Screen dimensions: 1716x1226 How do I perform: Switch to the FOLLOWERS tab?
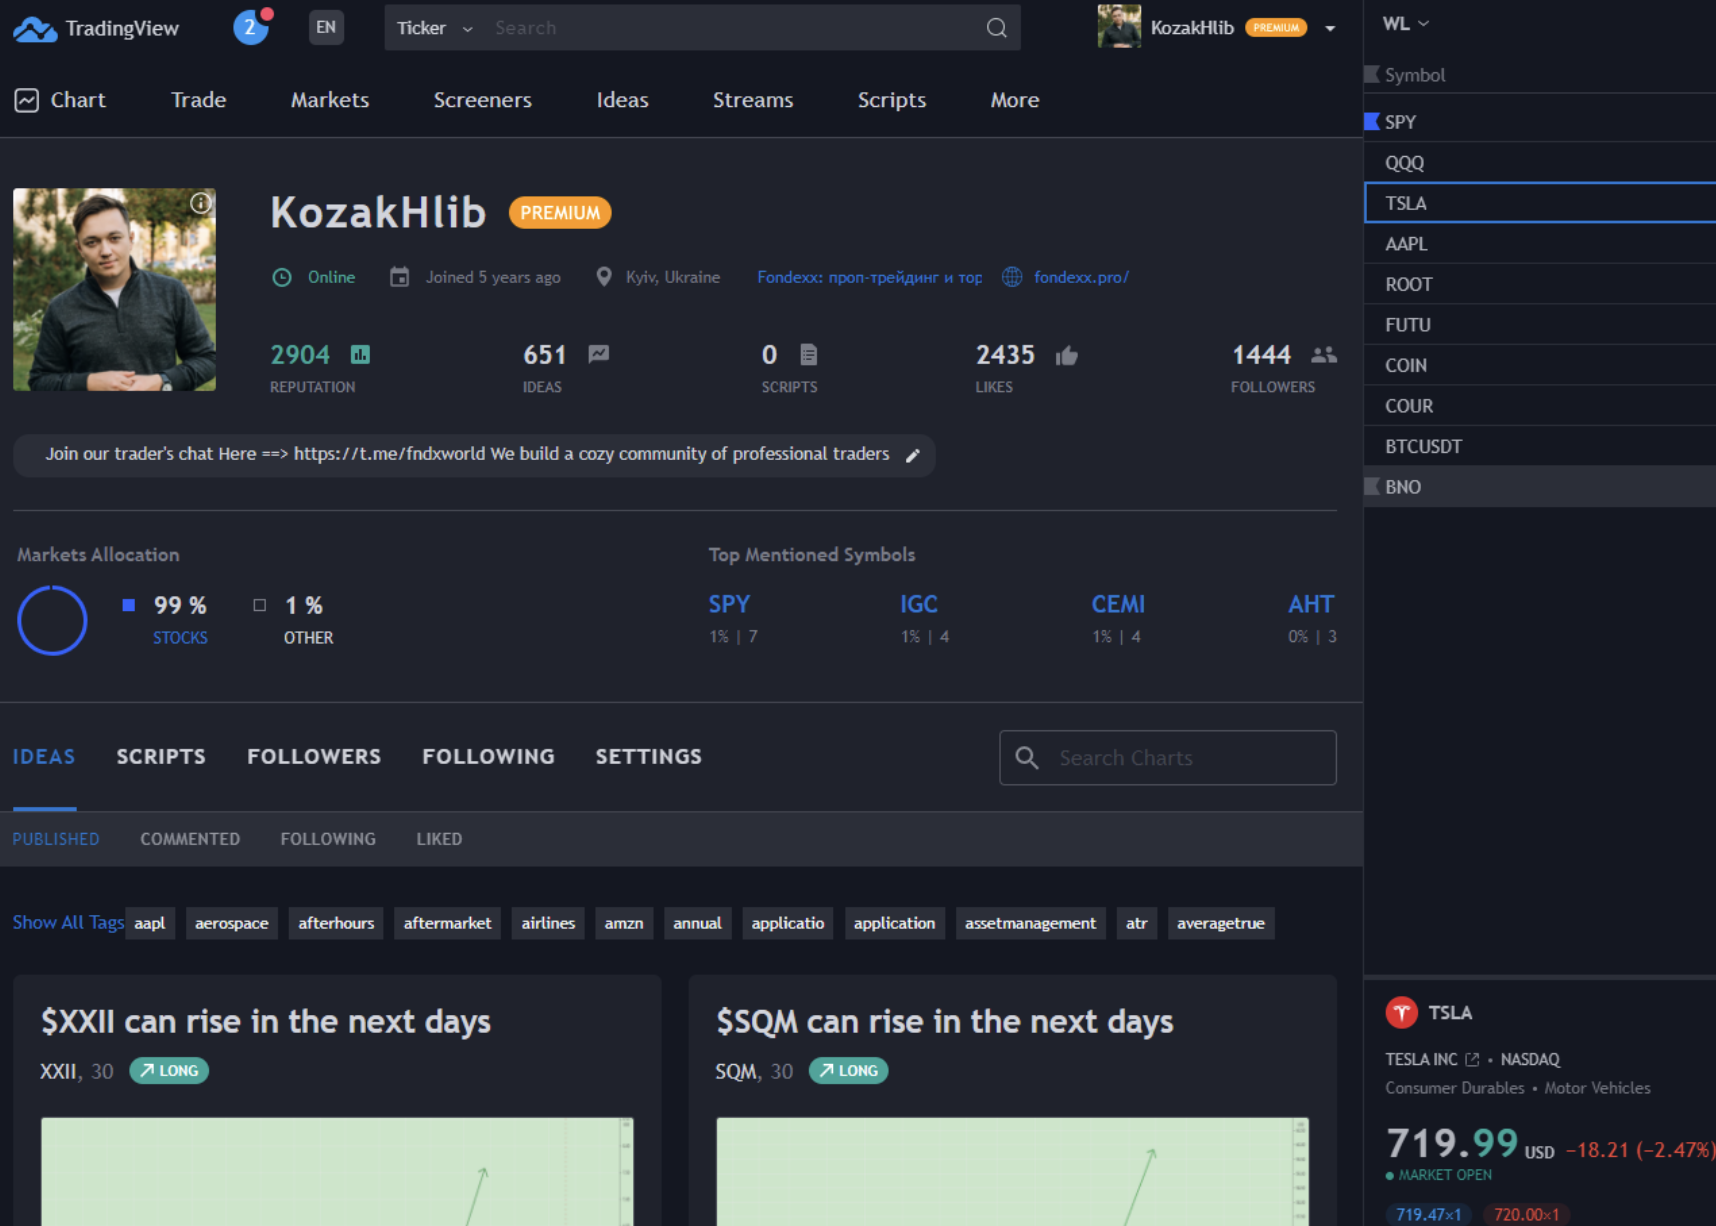click(314, 757)
